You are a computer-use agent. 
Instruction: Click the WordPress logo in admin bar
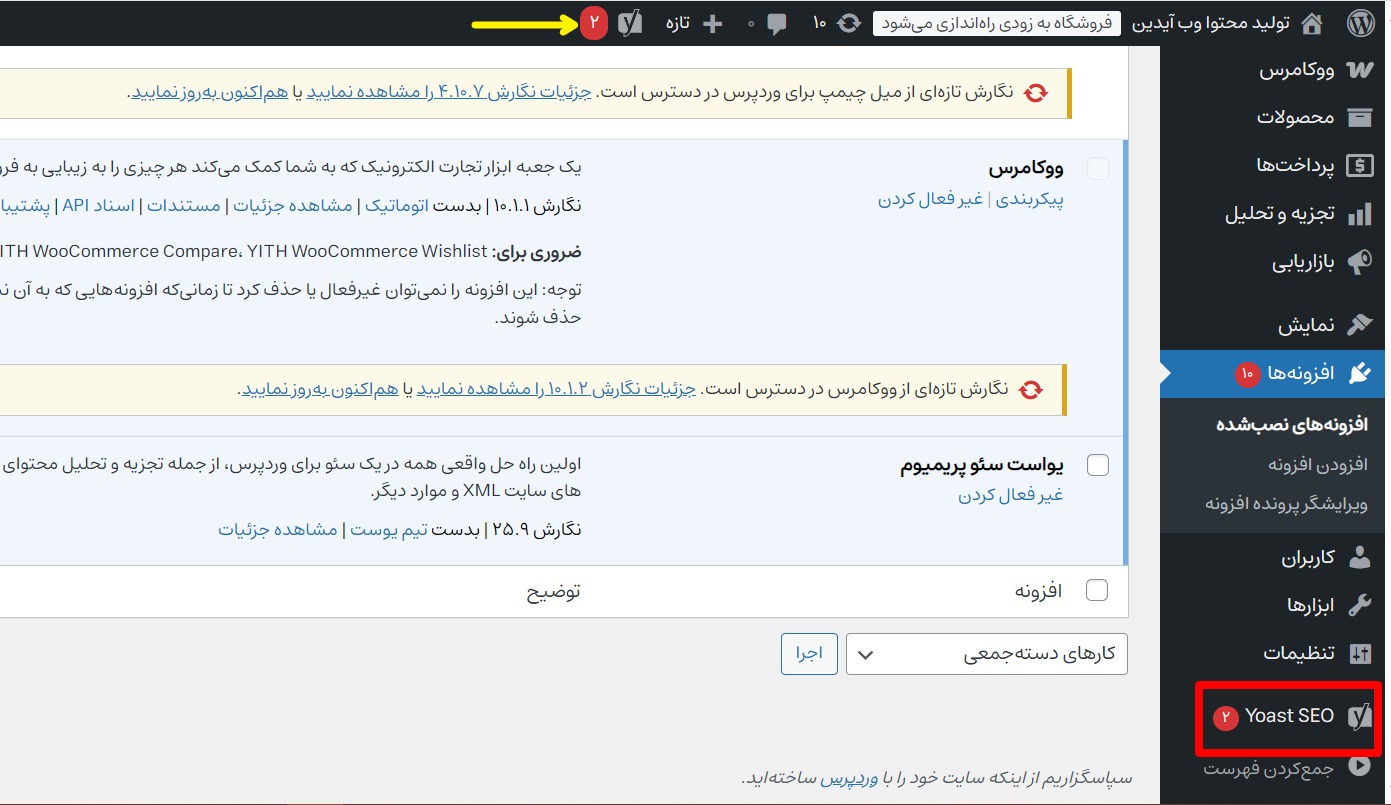(1360, 23)
